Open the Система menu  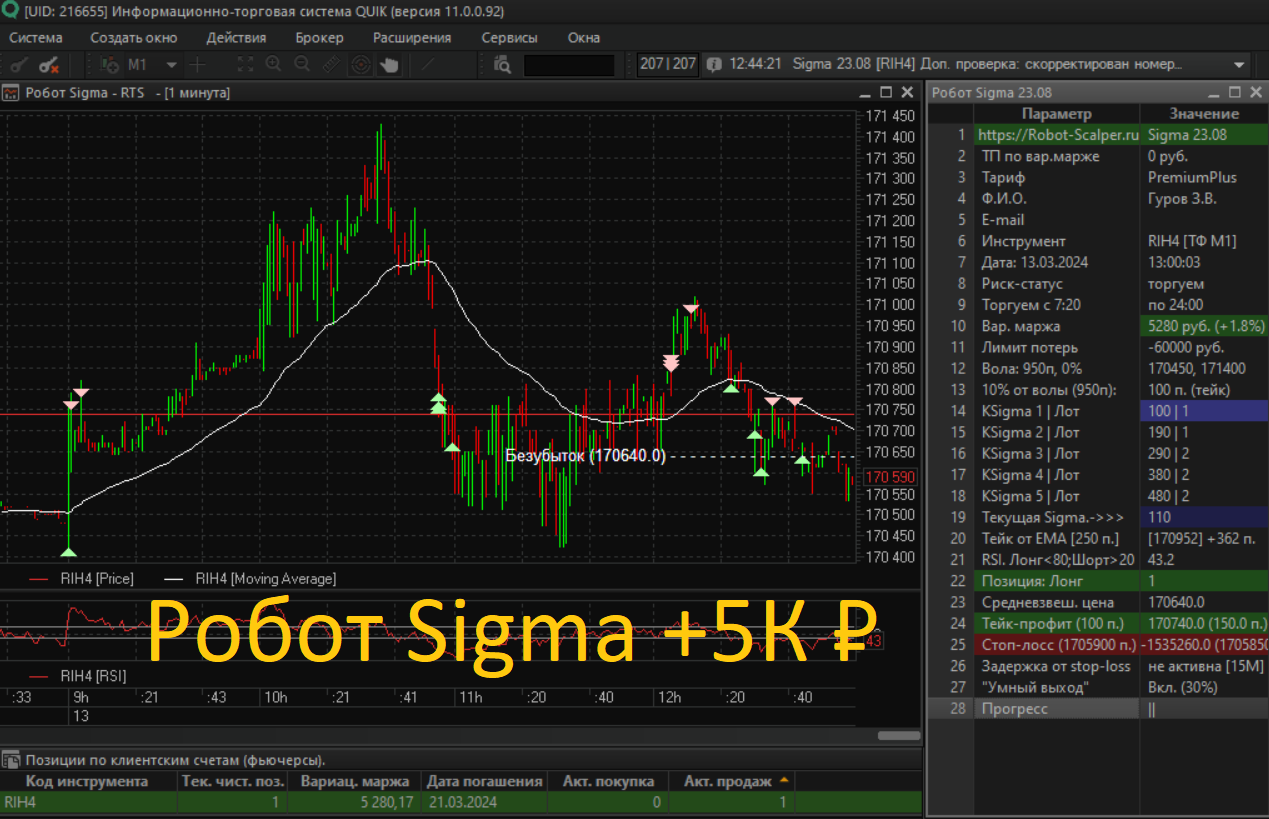pos(36,38)
